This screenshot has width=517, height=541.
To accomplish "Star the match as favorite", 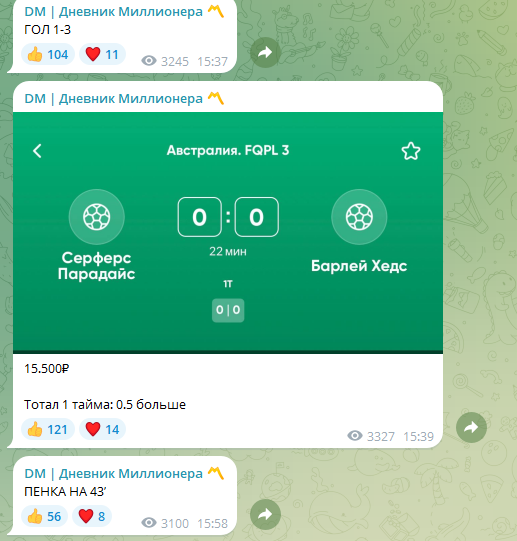I will 411,151.
